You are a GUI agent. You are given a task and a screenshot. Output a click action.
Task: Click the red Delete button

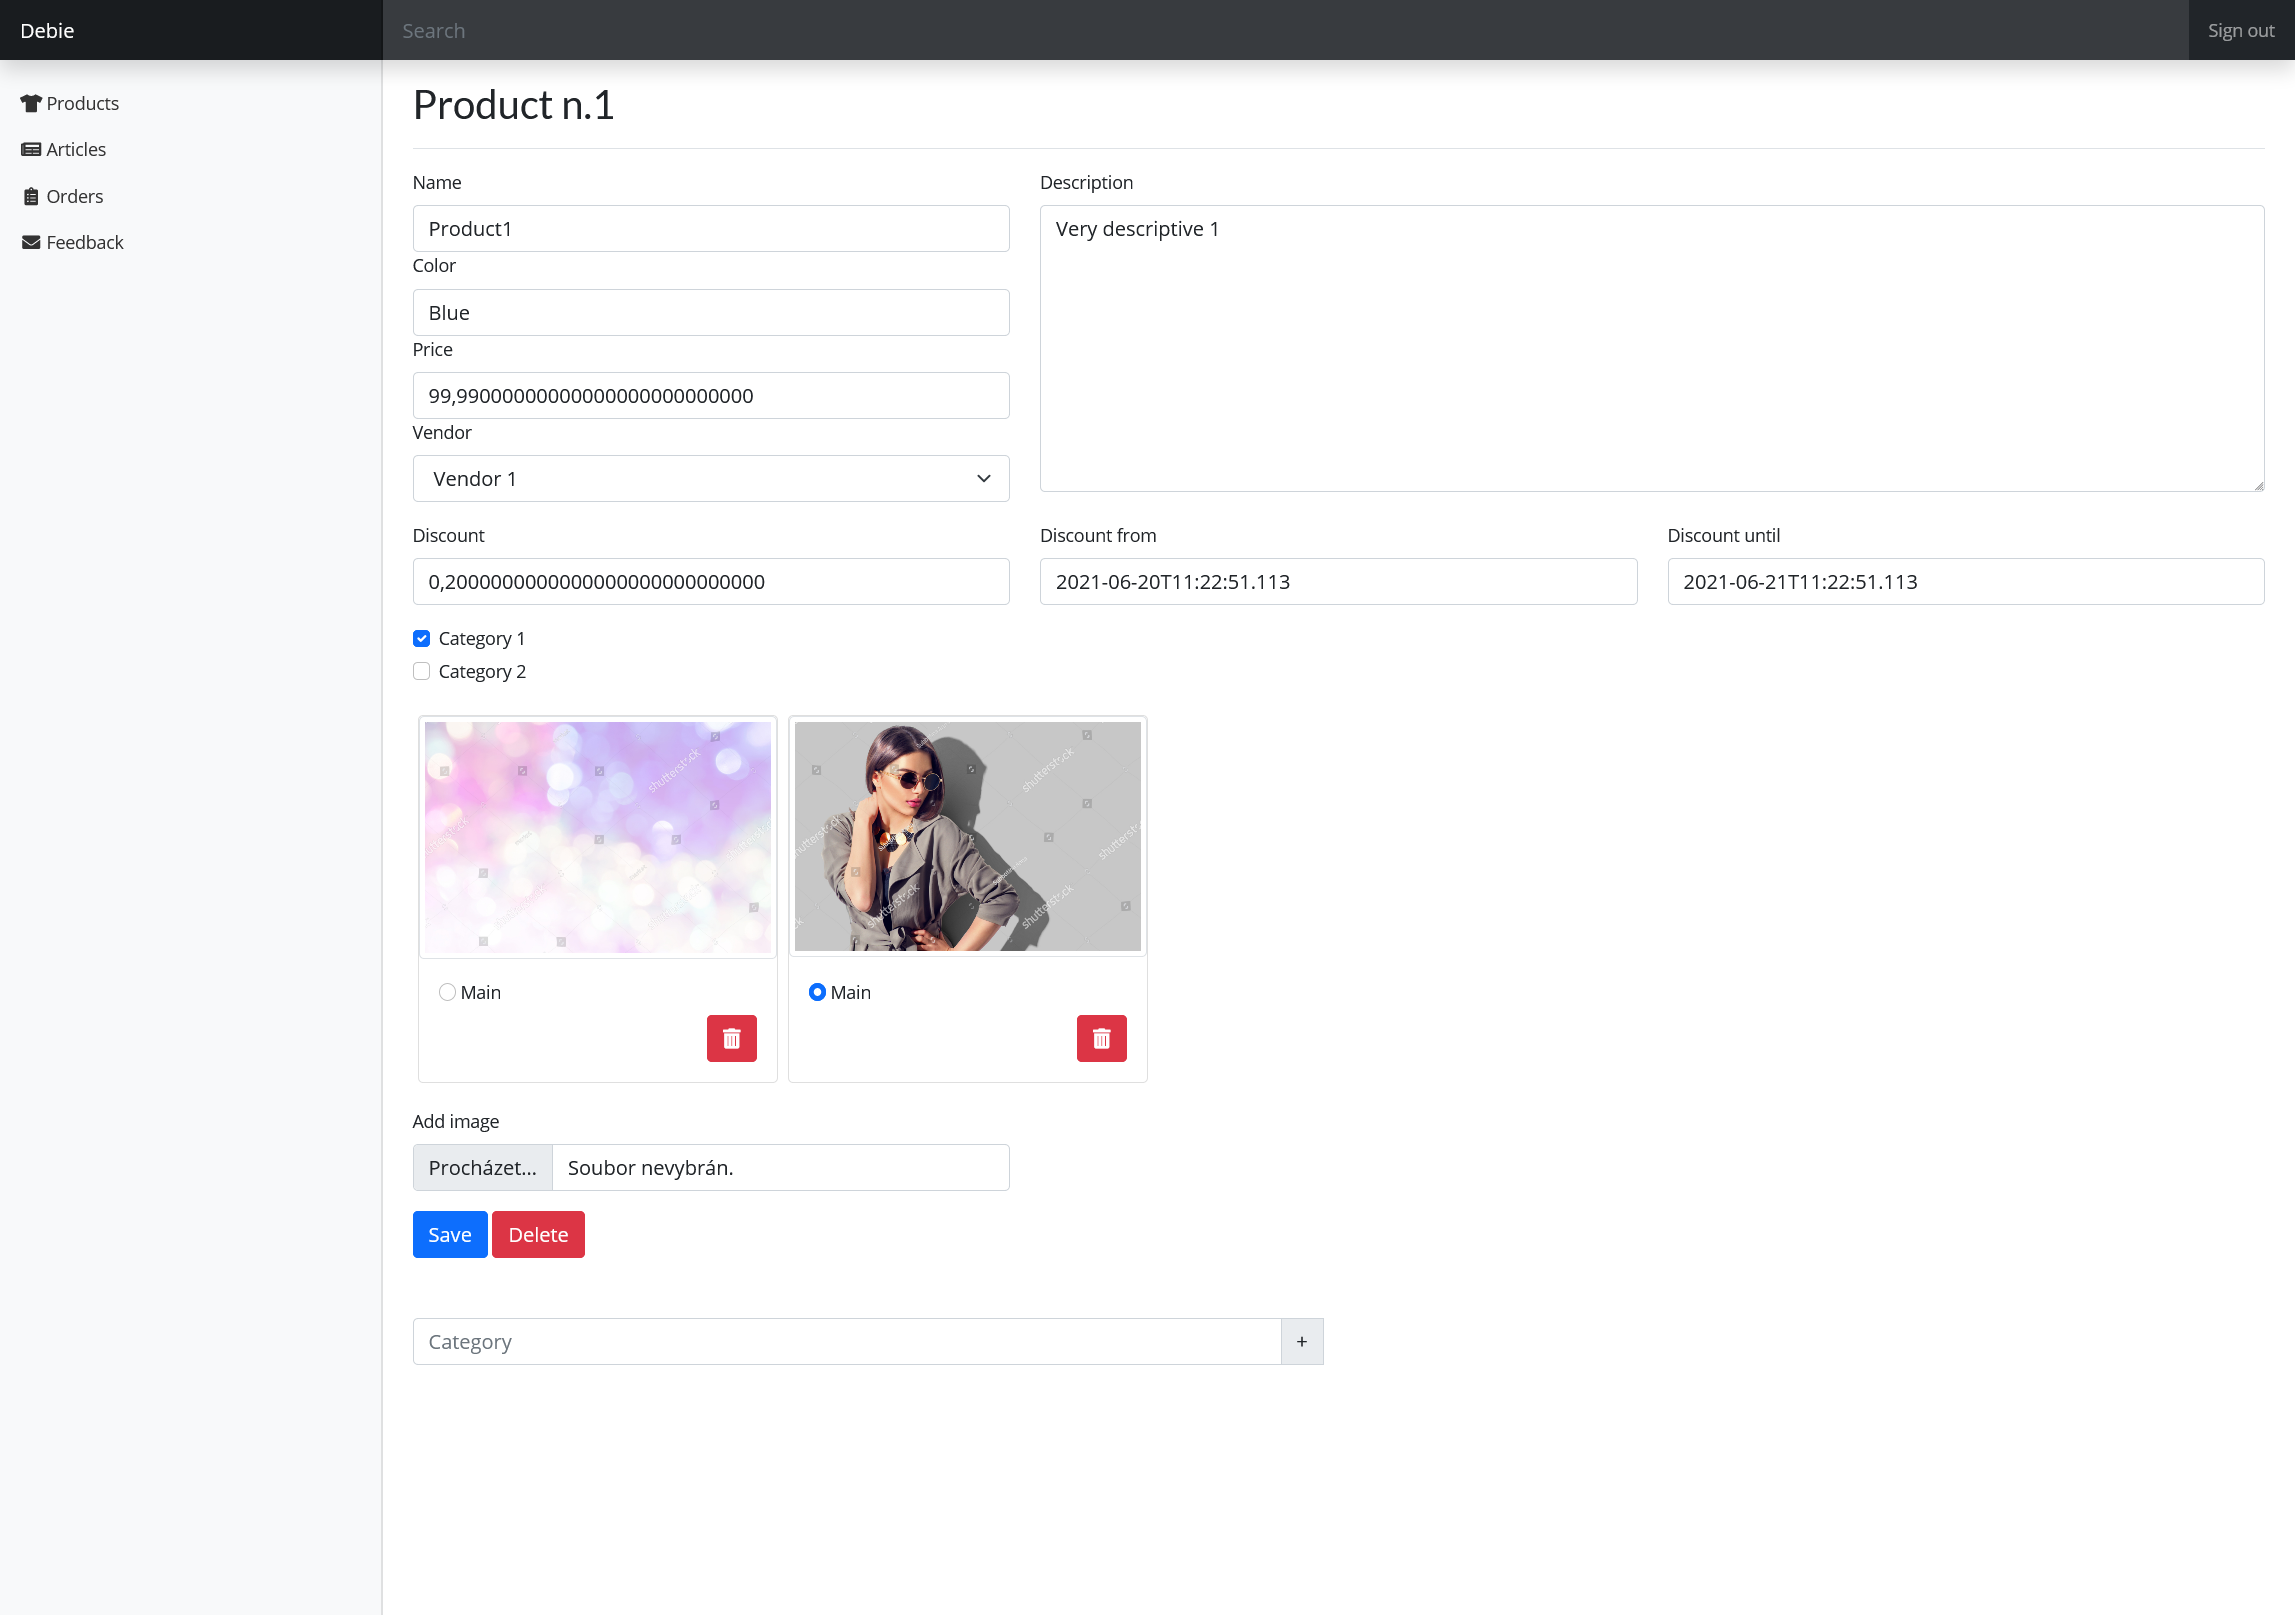538,1234
